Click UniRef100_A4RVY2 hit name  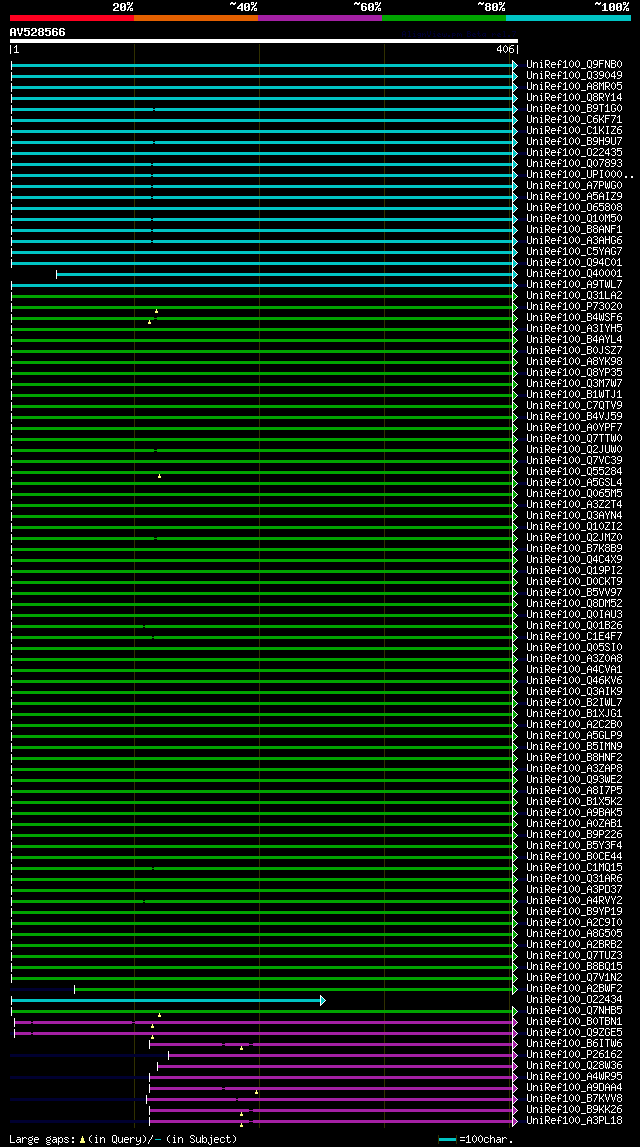[574, 900]
